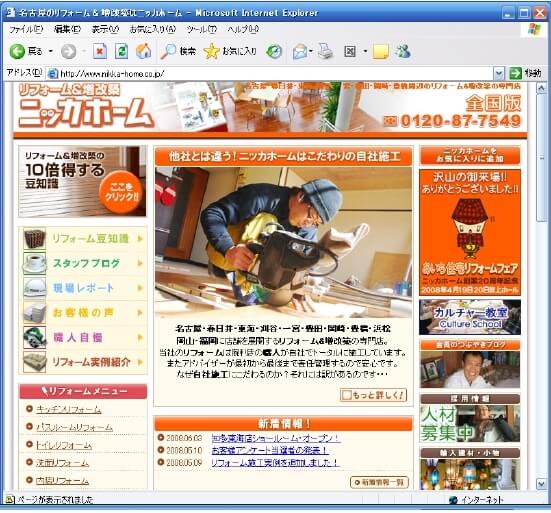Click brick icon beside リフォーム豆知識
Viewport: 551px width, 513px height.
tap(34, 239)
